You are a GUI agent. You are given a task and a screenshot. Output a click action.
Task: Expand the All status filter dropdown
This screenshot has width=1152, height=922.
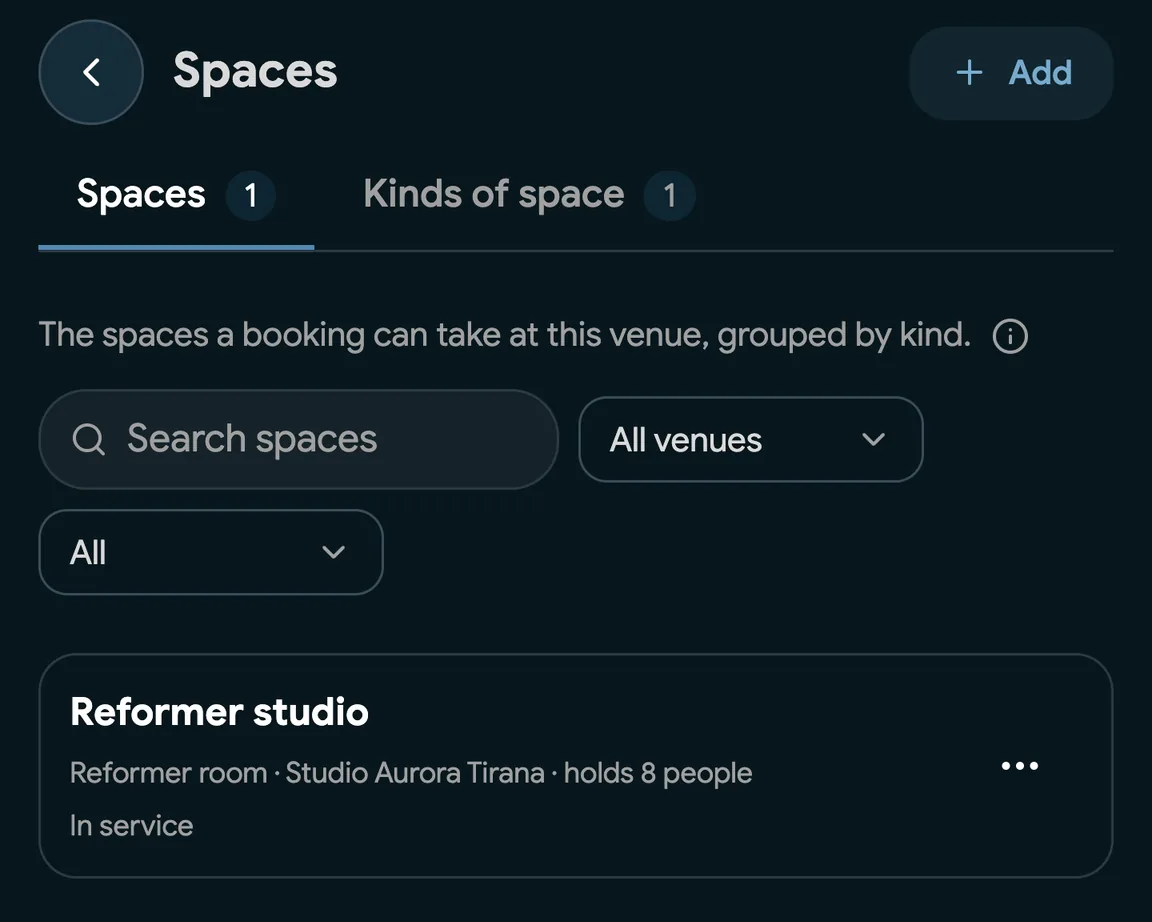point(211,552)
